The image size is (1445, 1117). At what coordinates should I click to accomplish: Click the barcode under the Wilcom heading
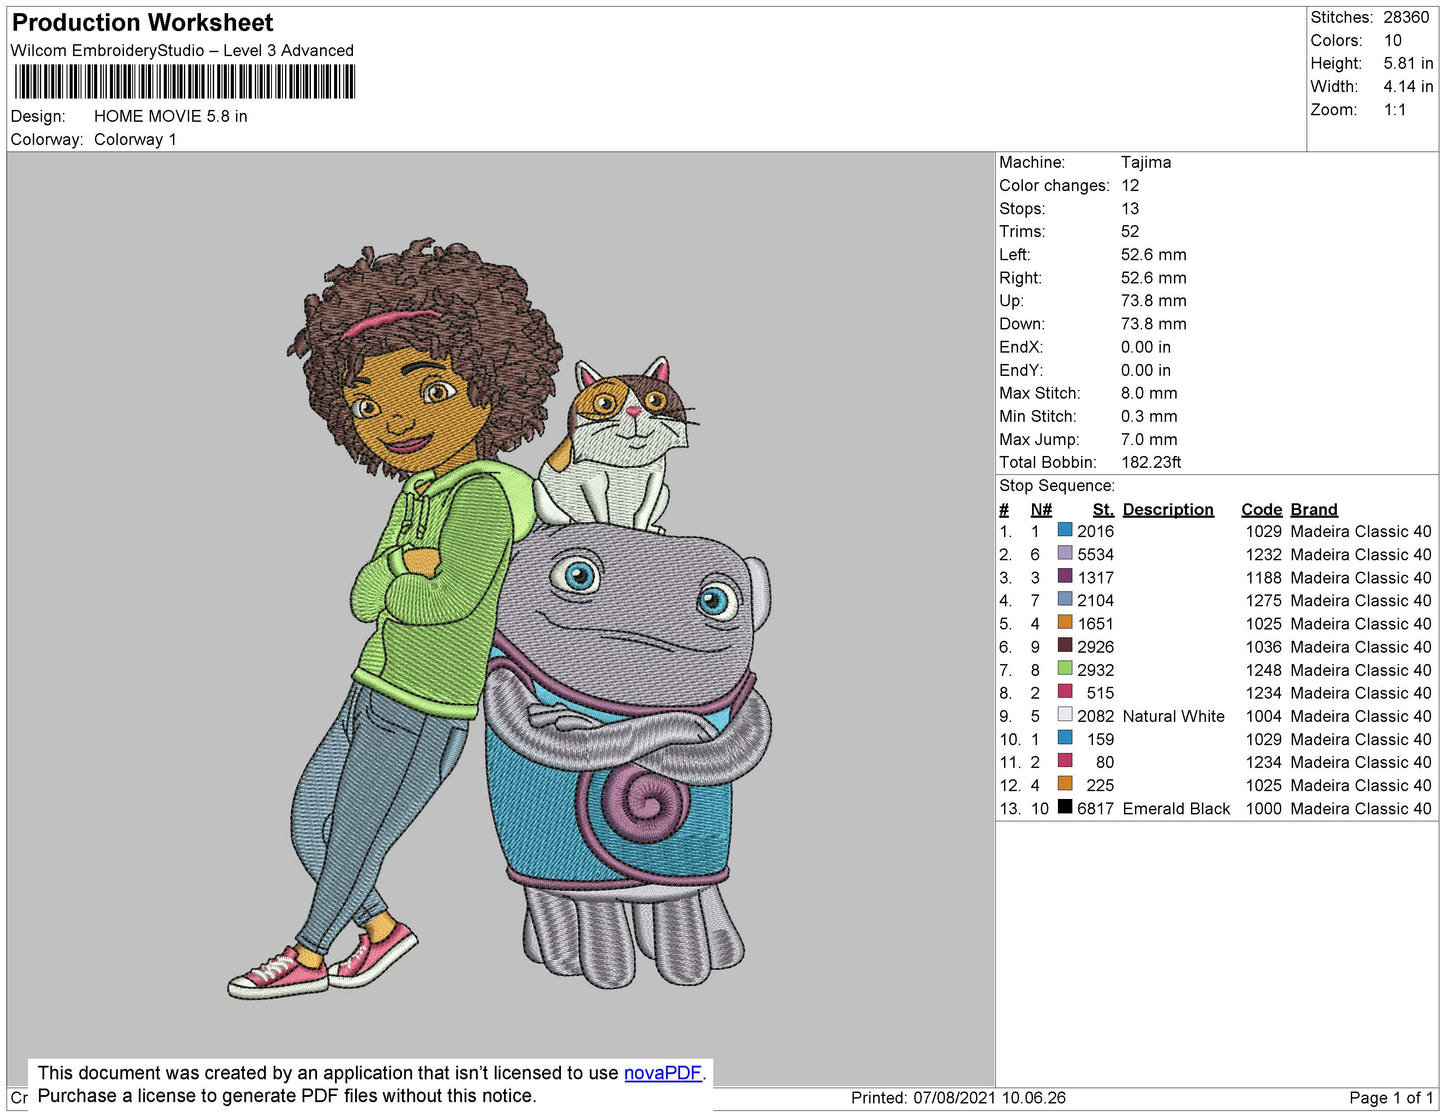coord(185,82)
